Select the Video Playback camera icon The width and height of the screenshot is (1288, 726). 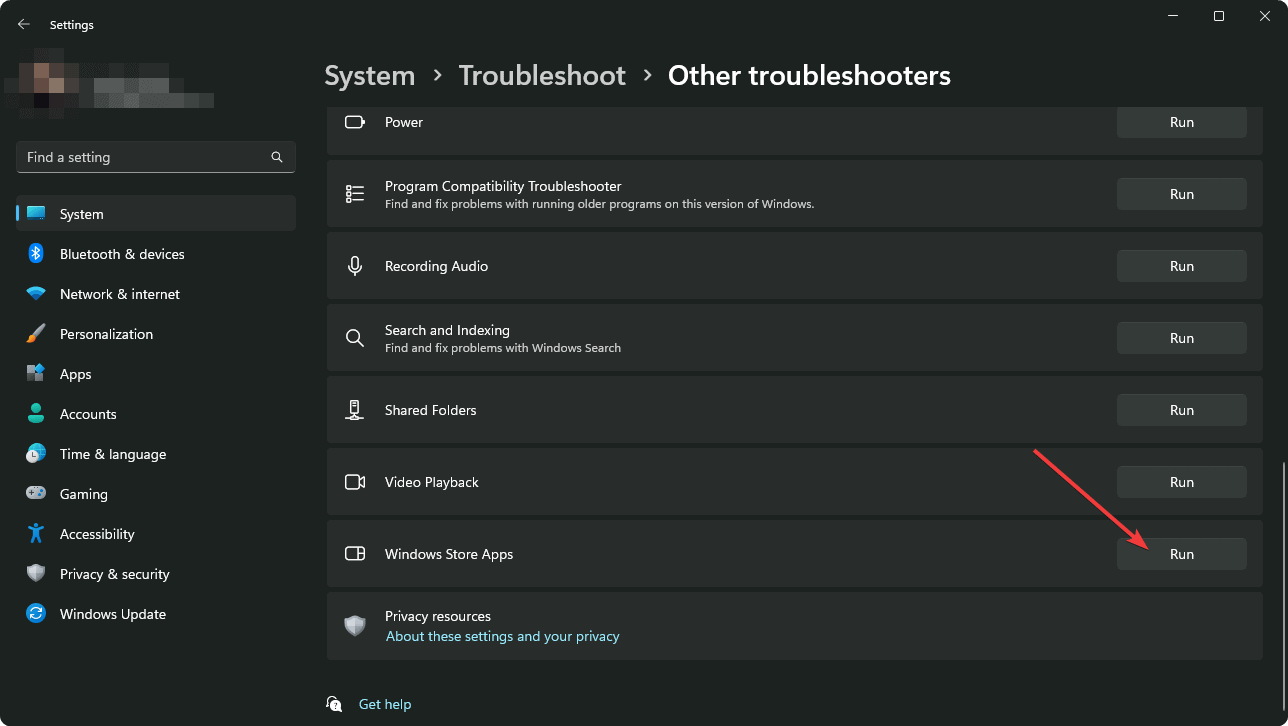pos(354,481)
